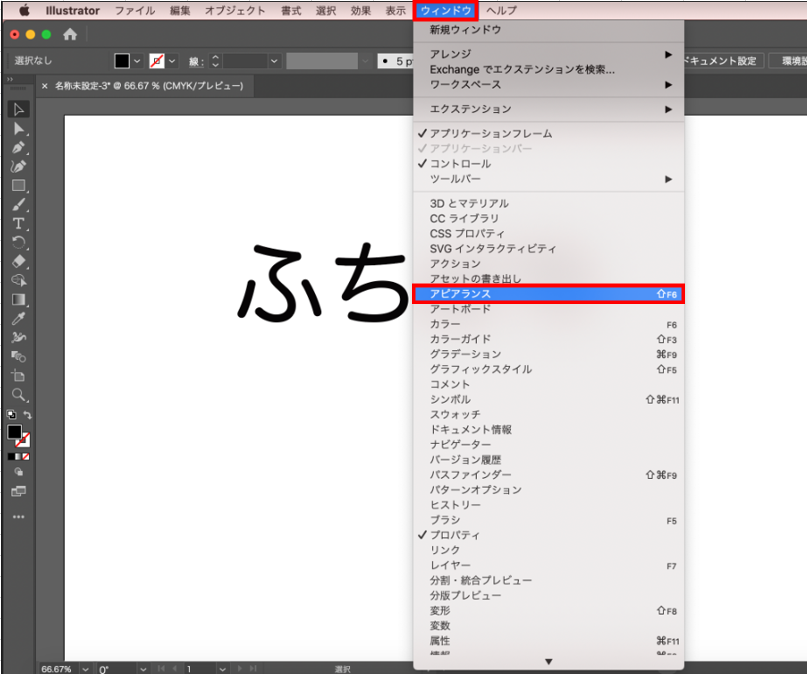Click the fill color box in toolbar

[x=14, y=432]
